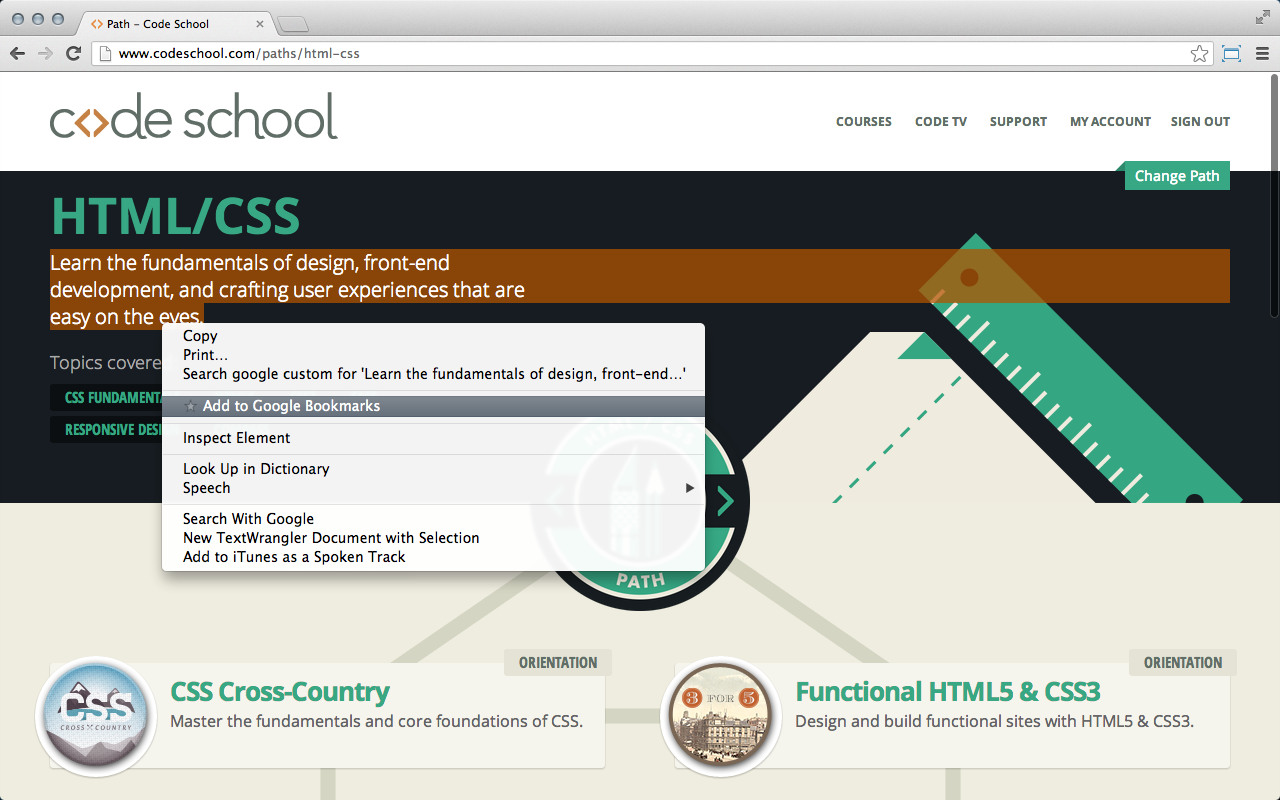
Task: Click the Code School logo
Action: (x=194, y=117)
